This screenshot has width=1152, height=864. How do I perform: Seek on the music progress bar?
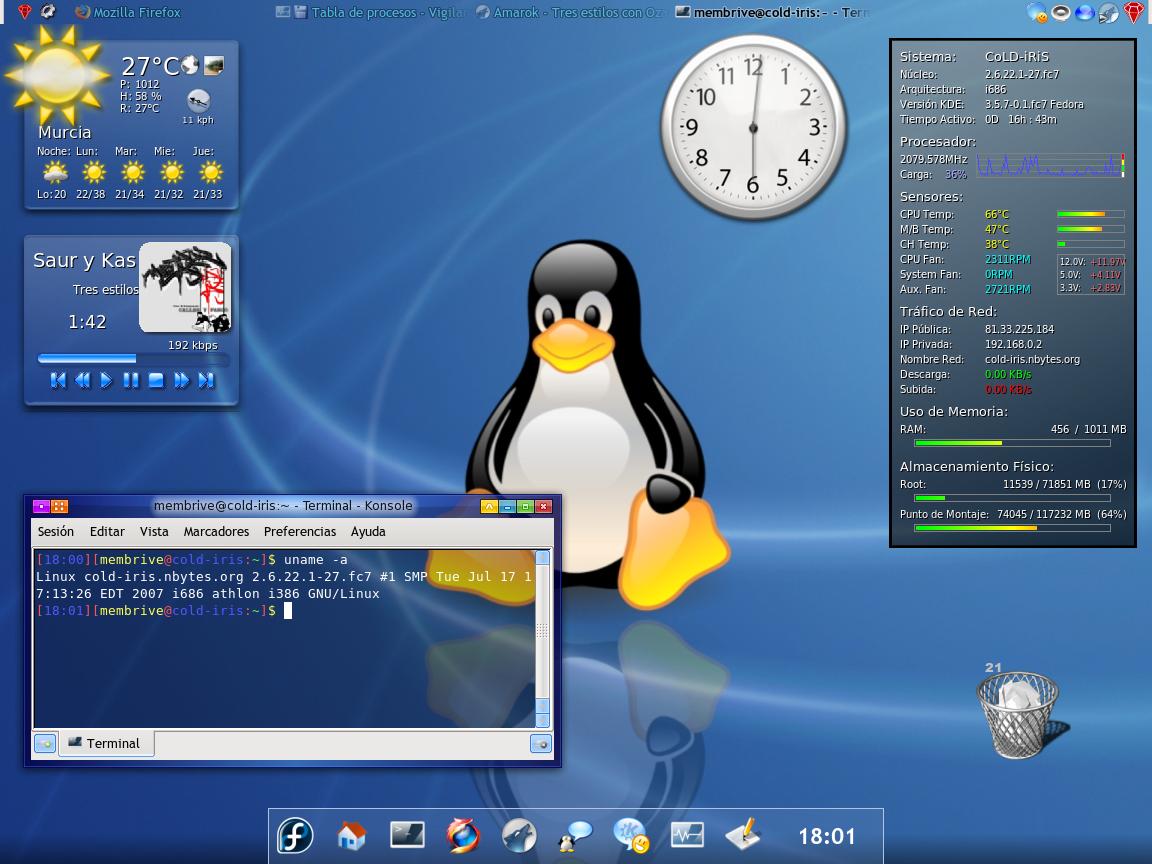click(x=133, y=359)
